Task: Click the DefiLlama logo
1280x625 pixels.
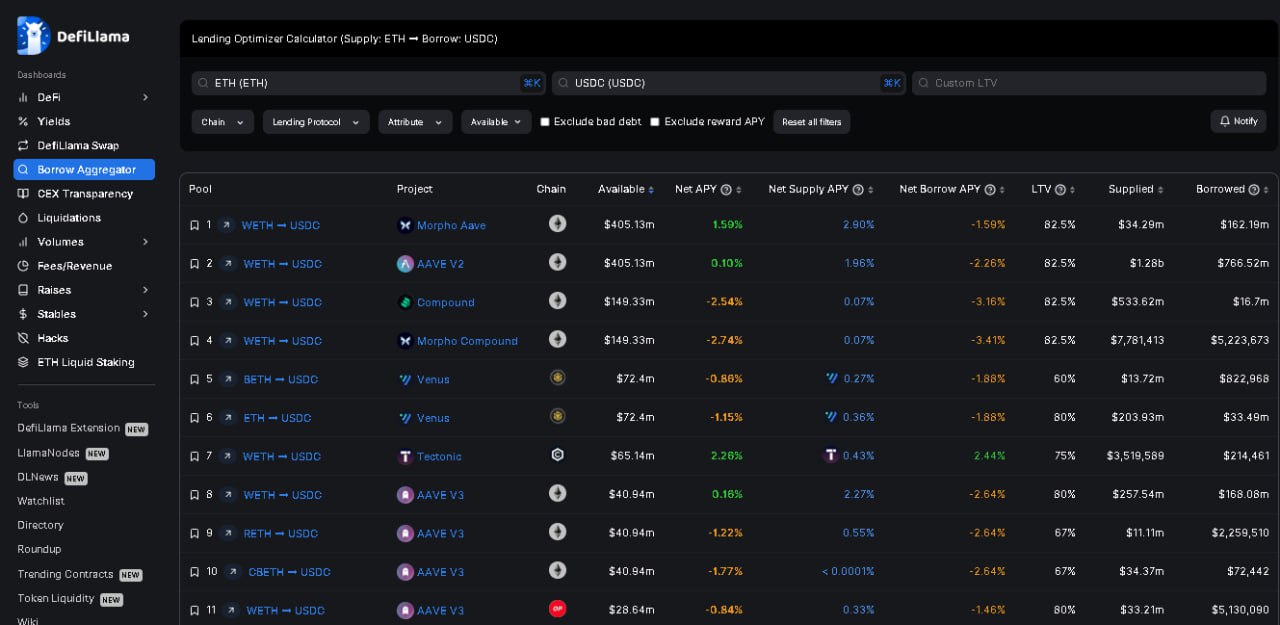Action: coord(73,36)
